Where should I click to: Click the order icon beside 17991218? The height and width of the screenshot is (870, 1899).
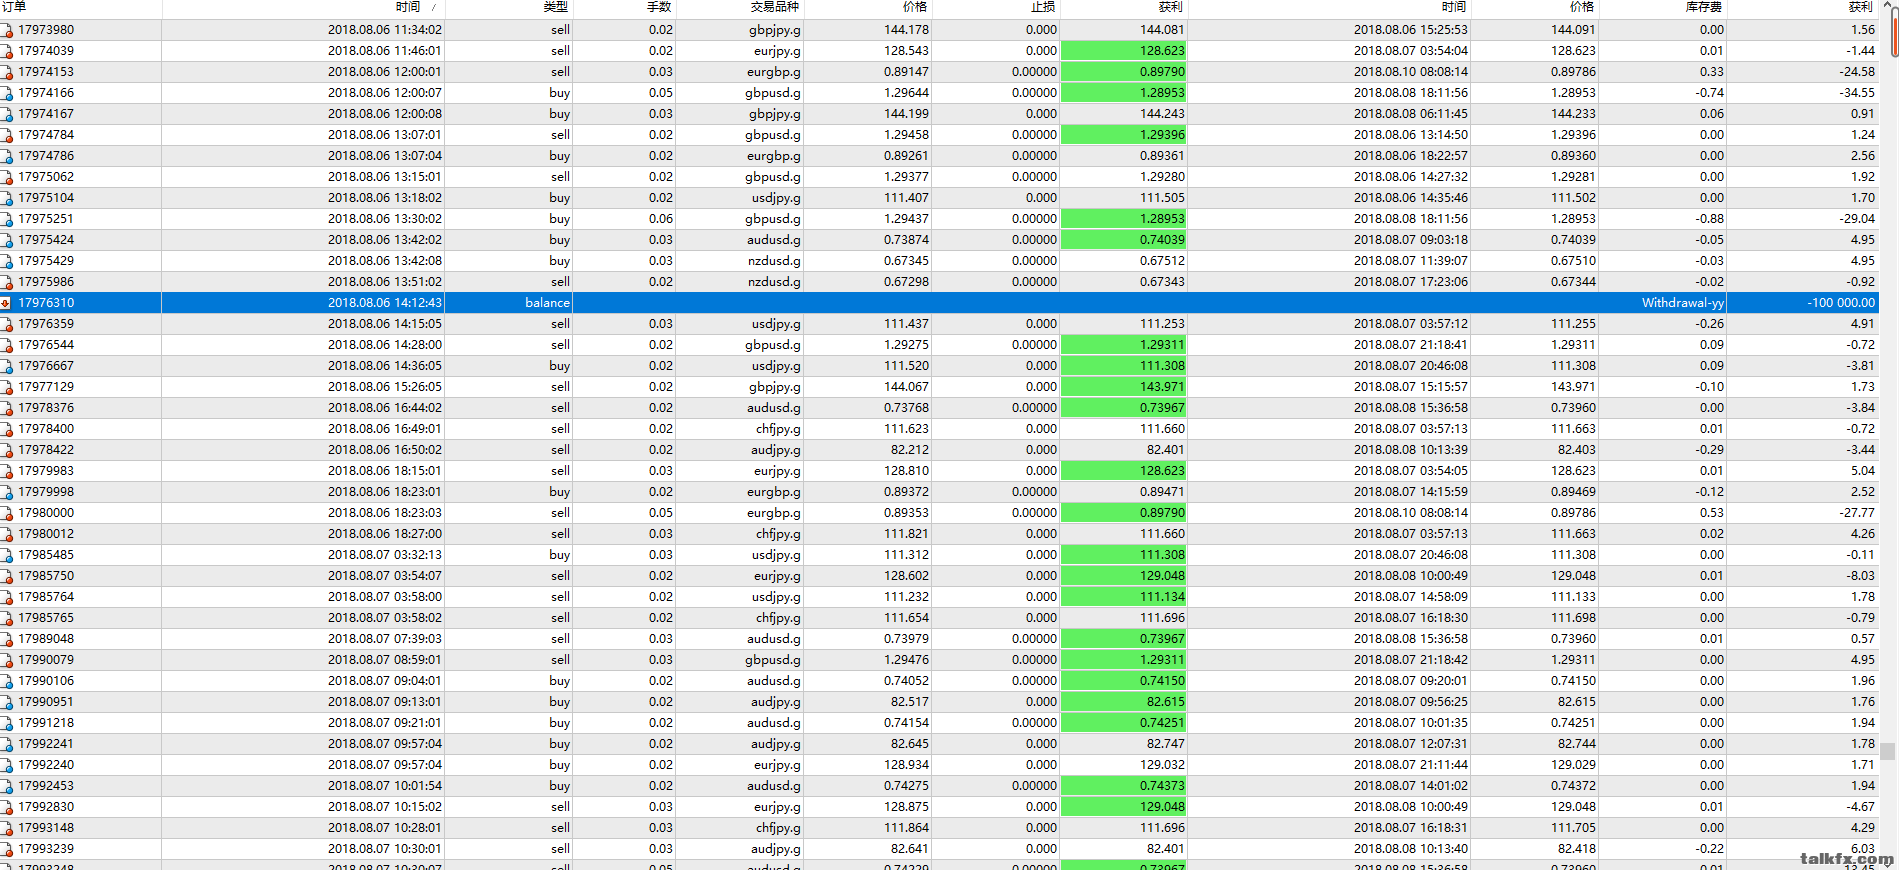pos(7,723)
